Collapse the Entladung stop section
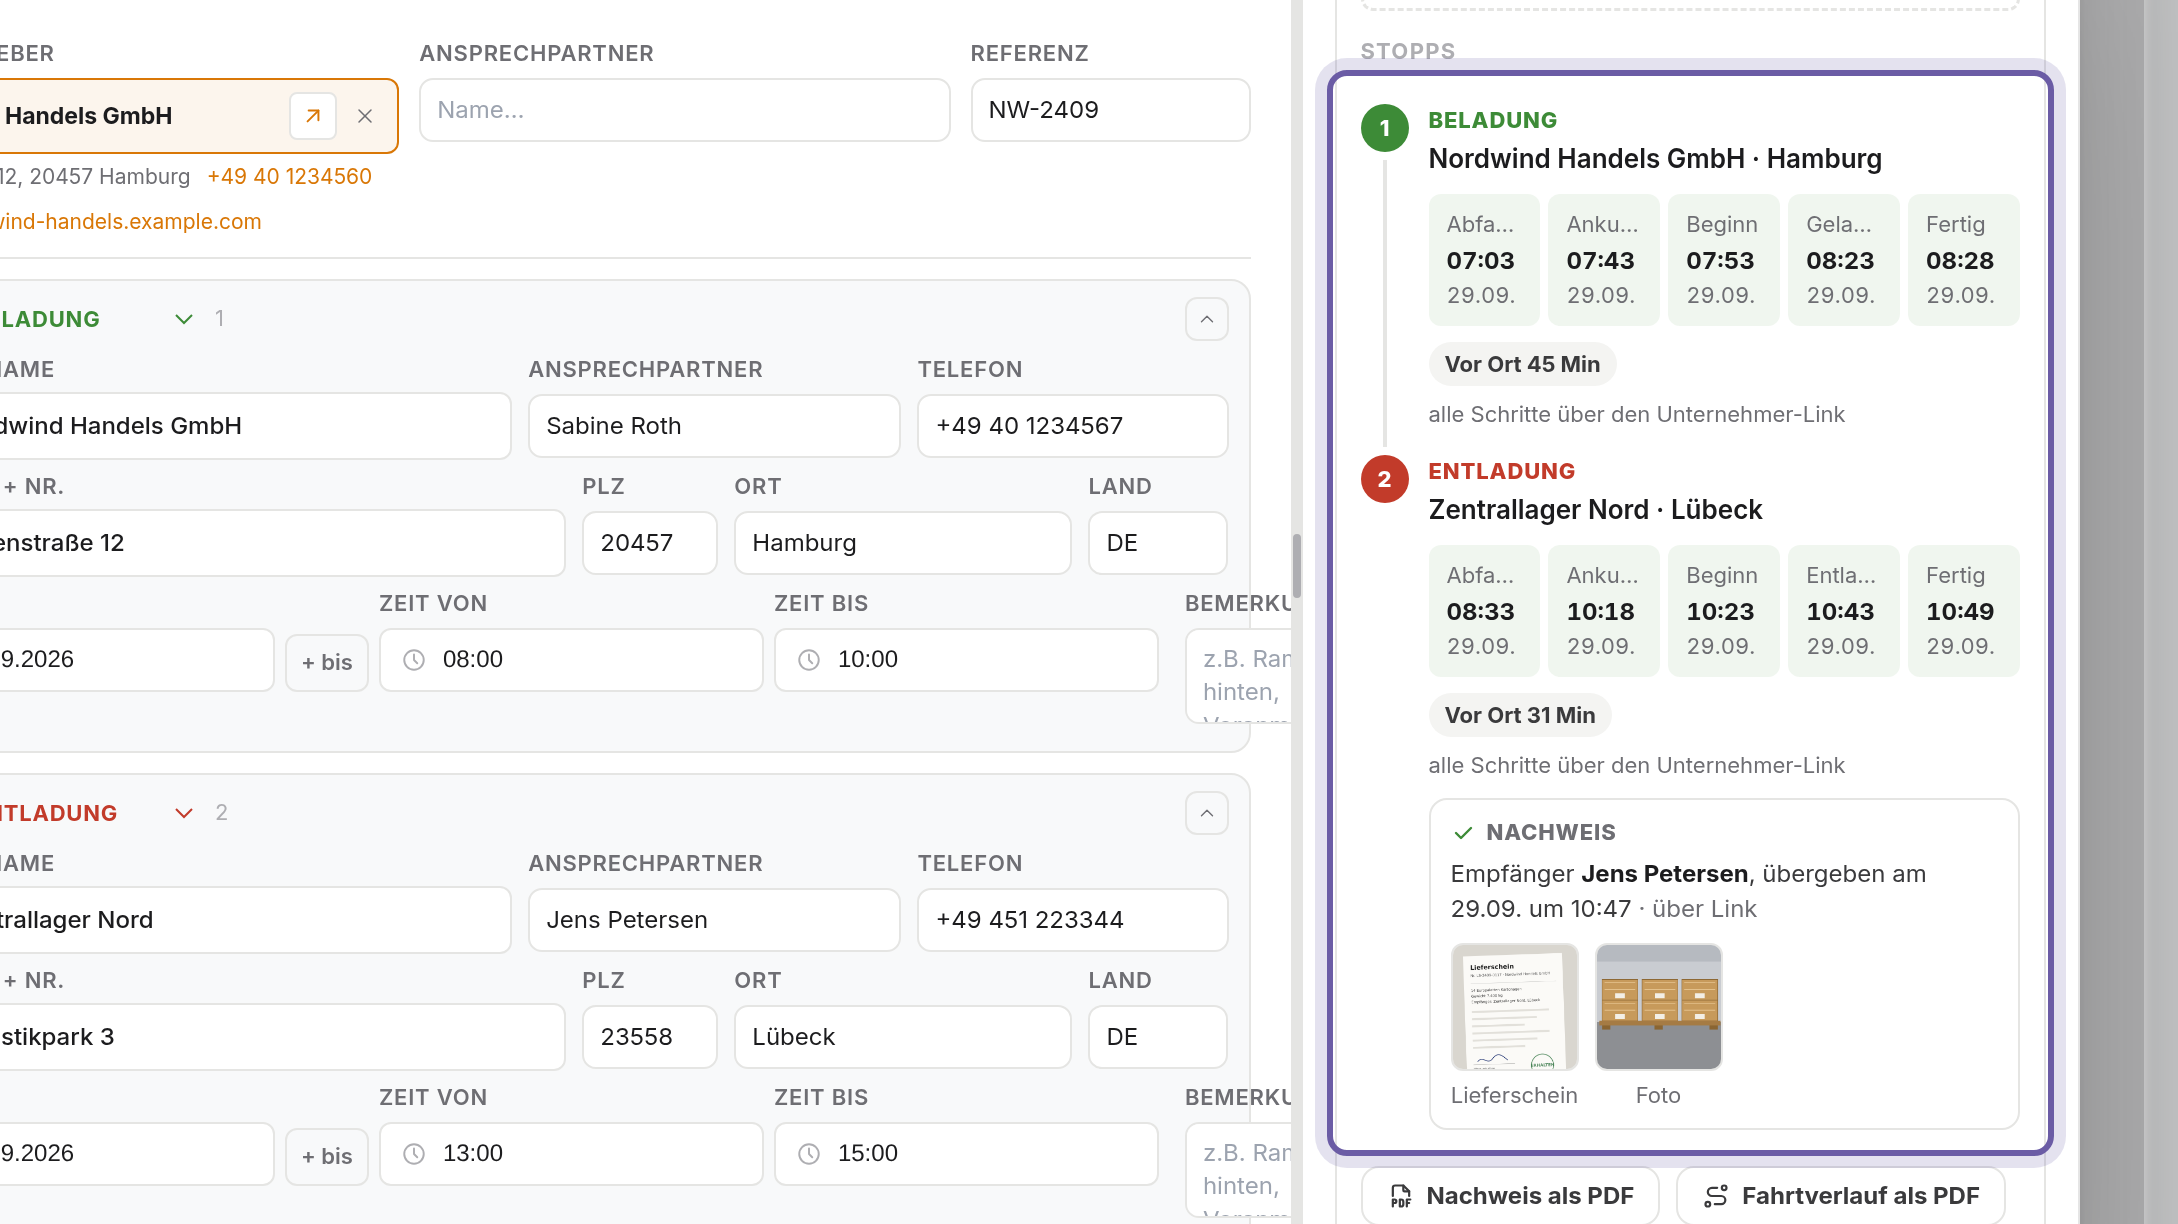The width and height of the screenshot is (2178, 1224). (1207, 813)
